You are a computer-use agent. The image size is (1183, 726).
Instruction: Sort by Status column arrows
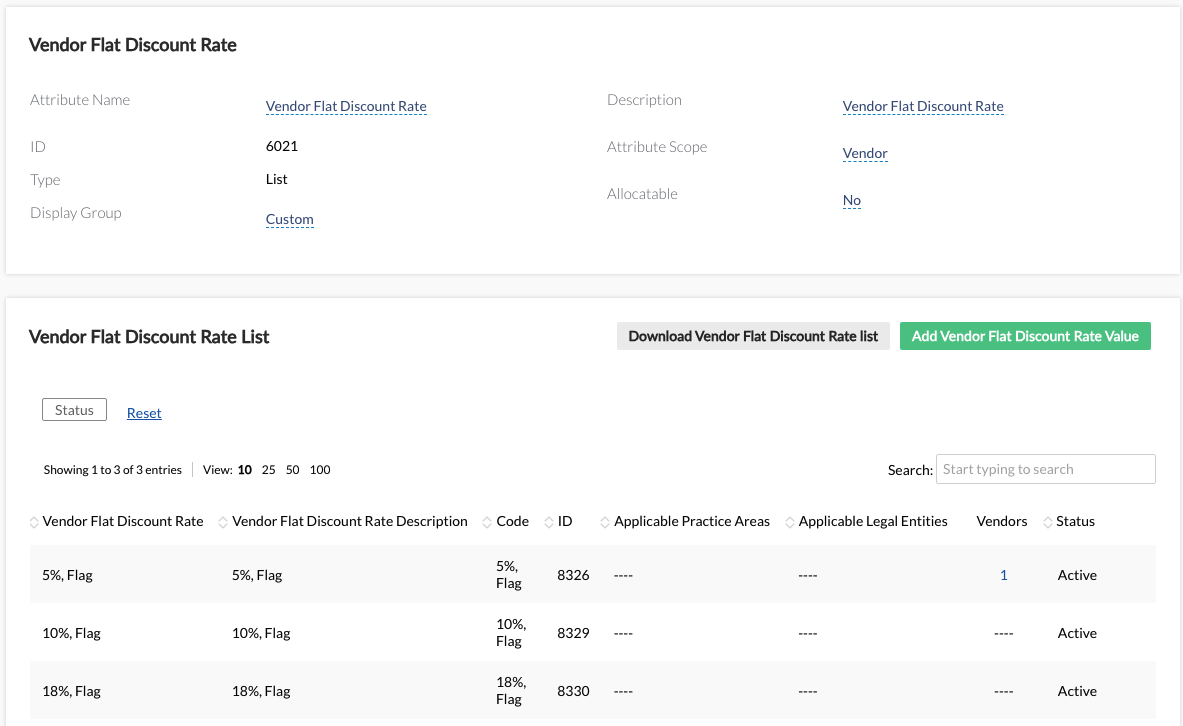coord(1048,522)
